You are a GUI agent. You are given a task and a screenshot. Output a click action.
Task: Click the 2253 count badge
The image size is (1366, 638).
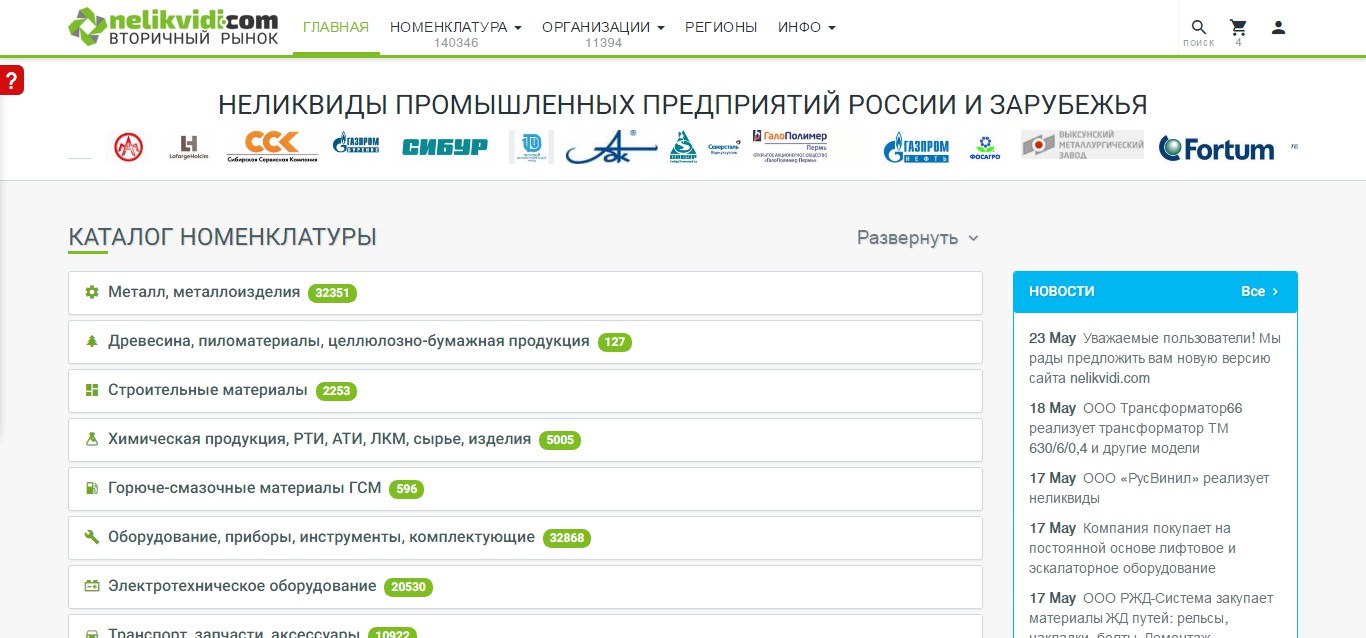336,391
